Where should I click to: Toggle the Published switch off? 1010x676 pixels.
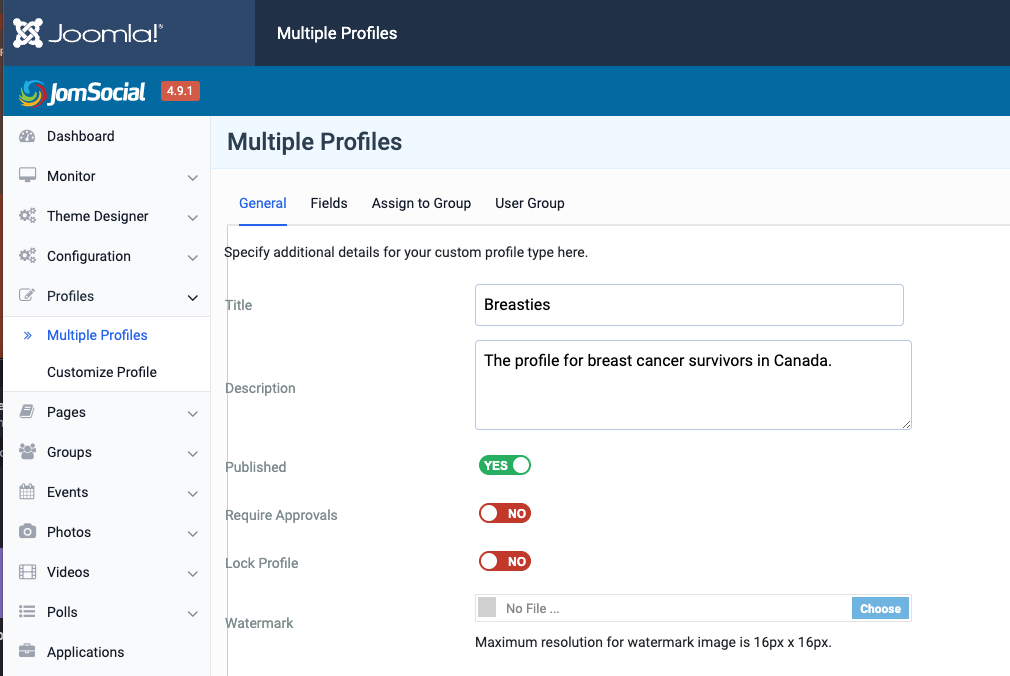click(x=505, y=465)
